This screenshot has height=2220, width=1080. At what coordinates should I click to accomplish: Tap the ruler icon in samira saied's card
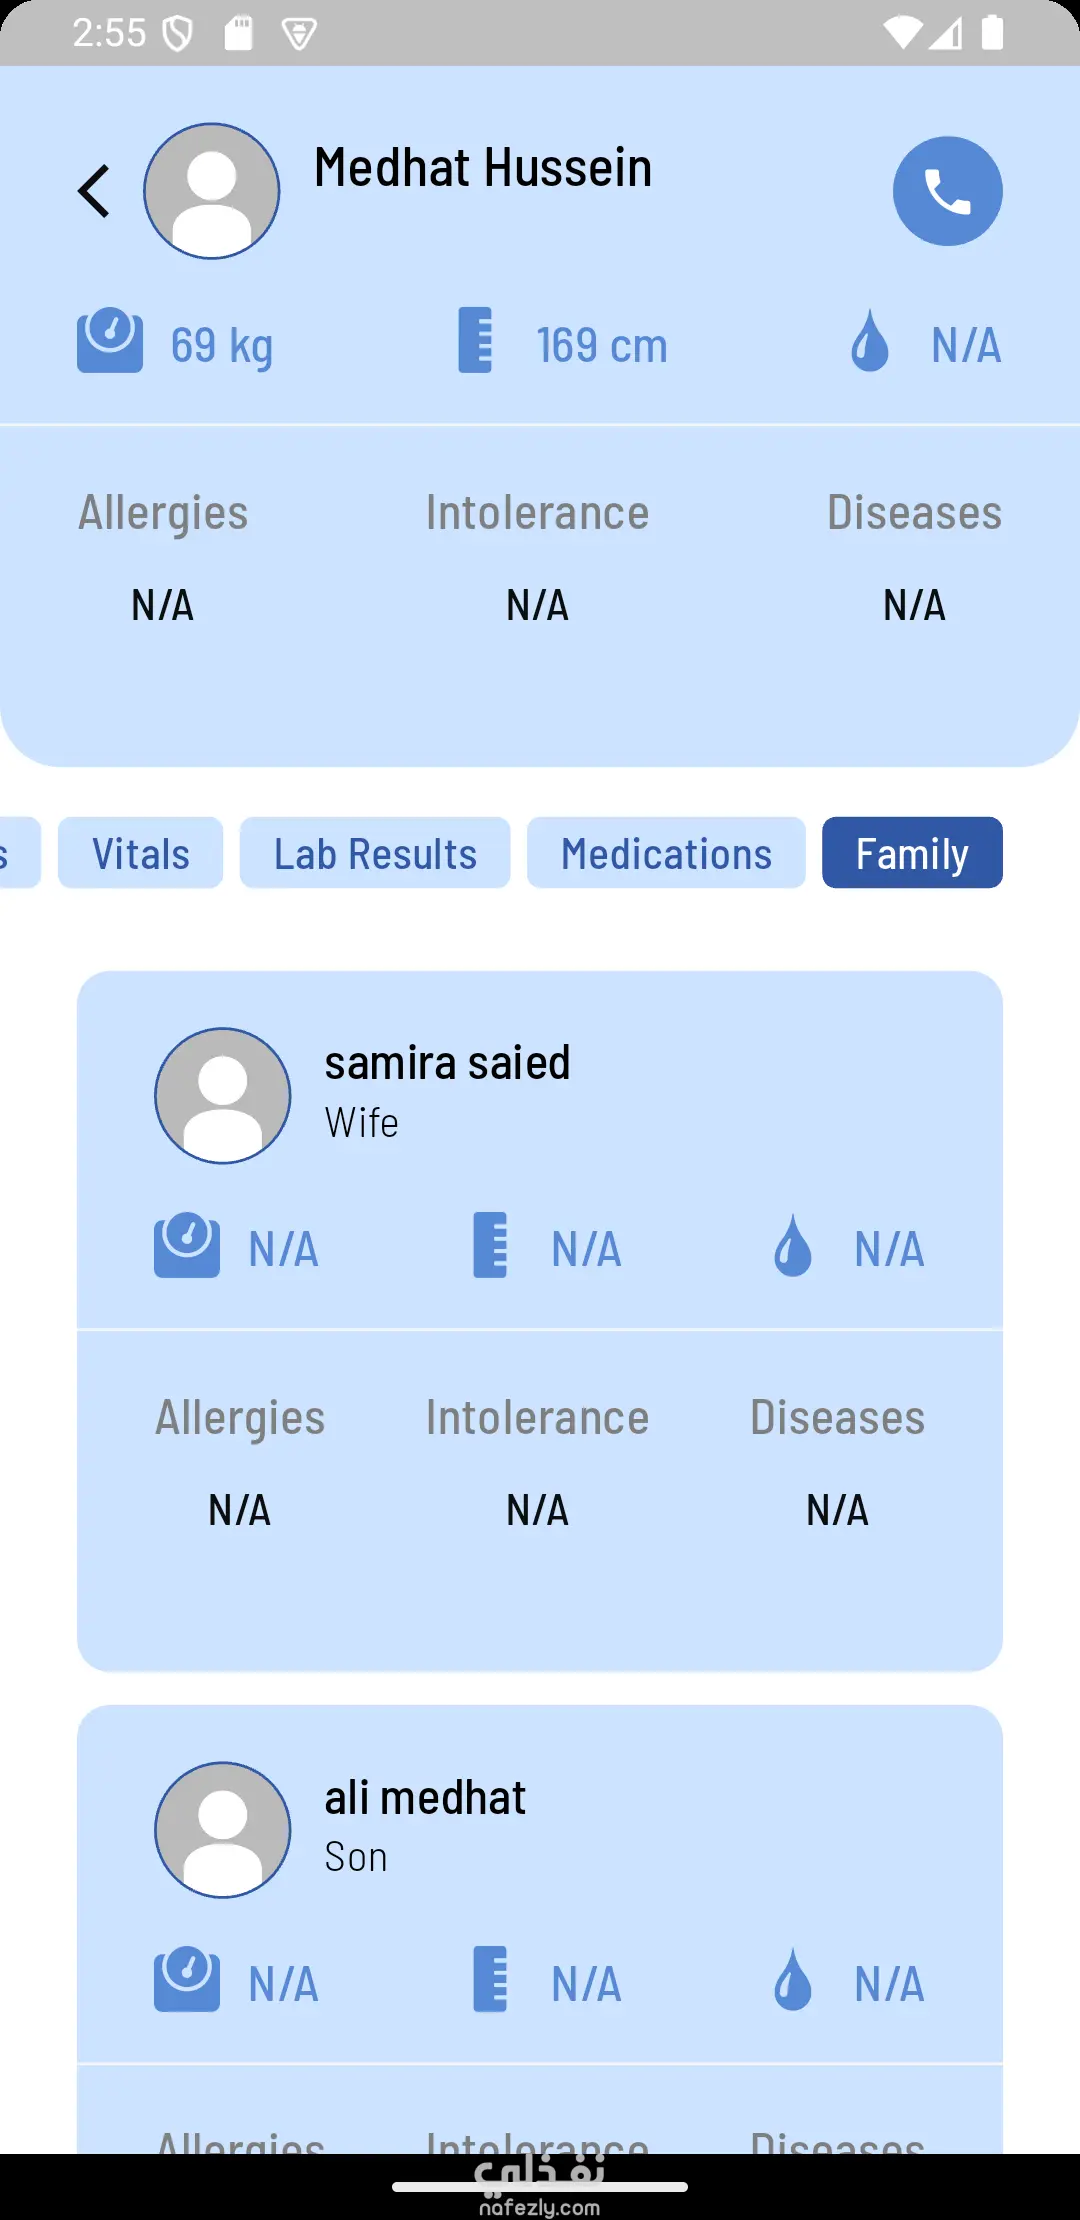tap(490, 1245)
